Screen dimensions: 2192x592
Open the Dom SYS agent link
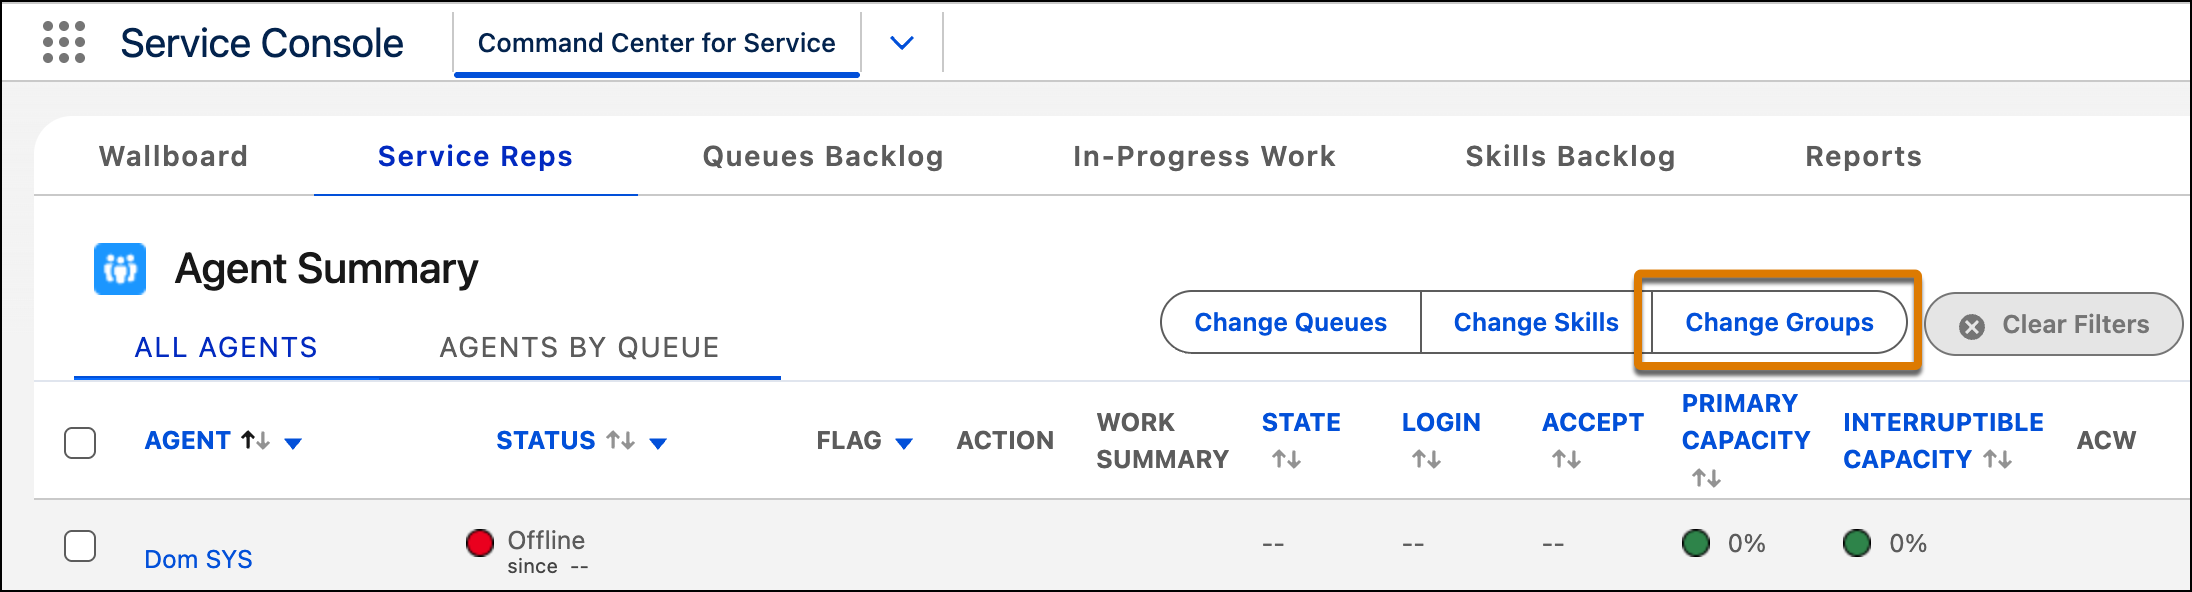point(198,559)
